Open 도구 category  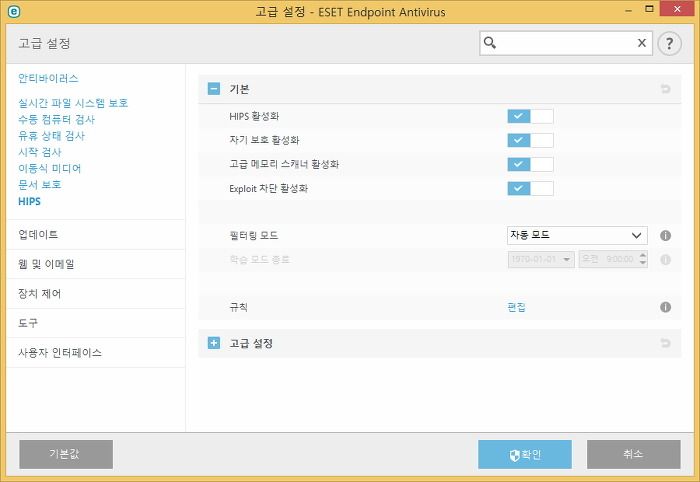pos(96,323)
